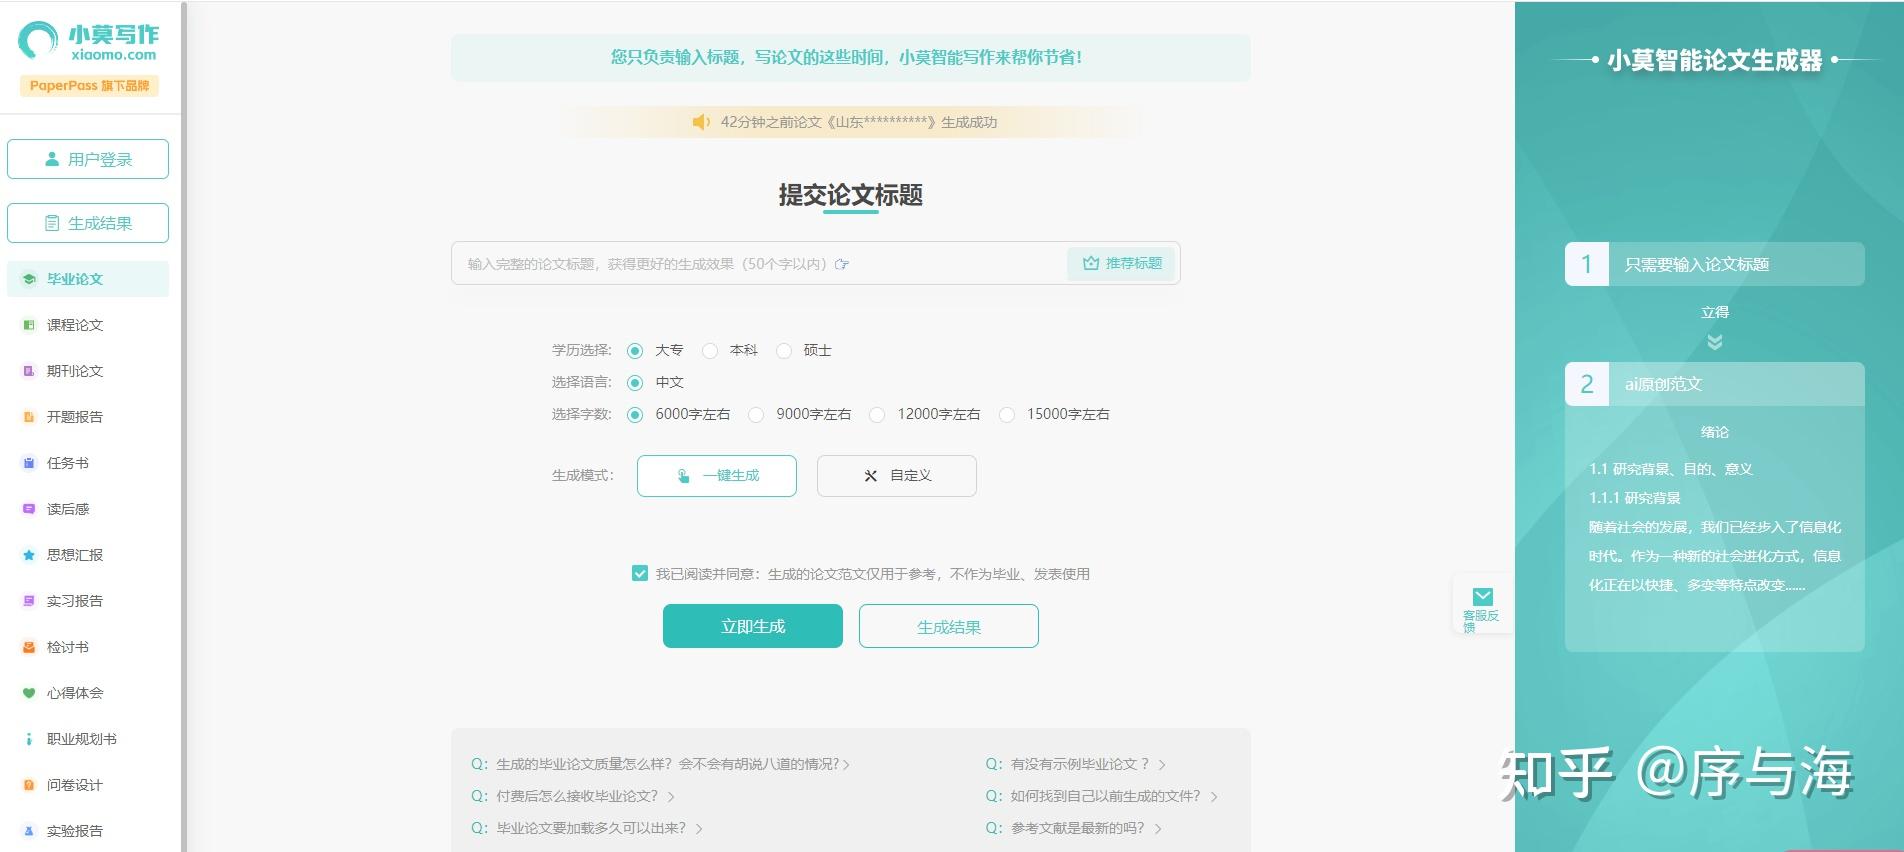1904x852 pixels.
Task: Click the graduation cap icon beside 毕业论文
Action: (29, 279)
